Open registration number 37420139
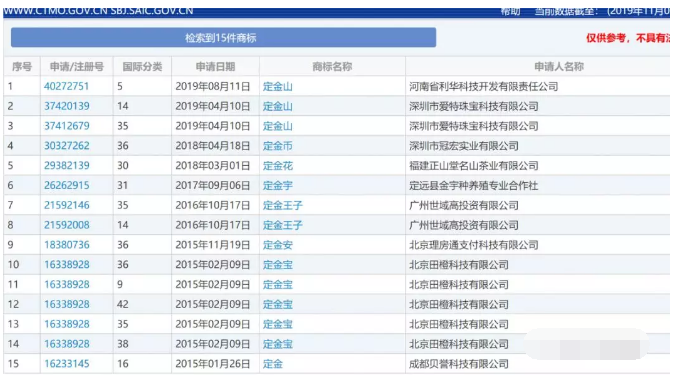The image size is (675, 388). (x=66, y=106)
